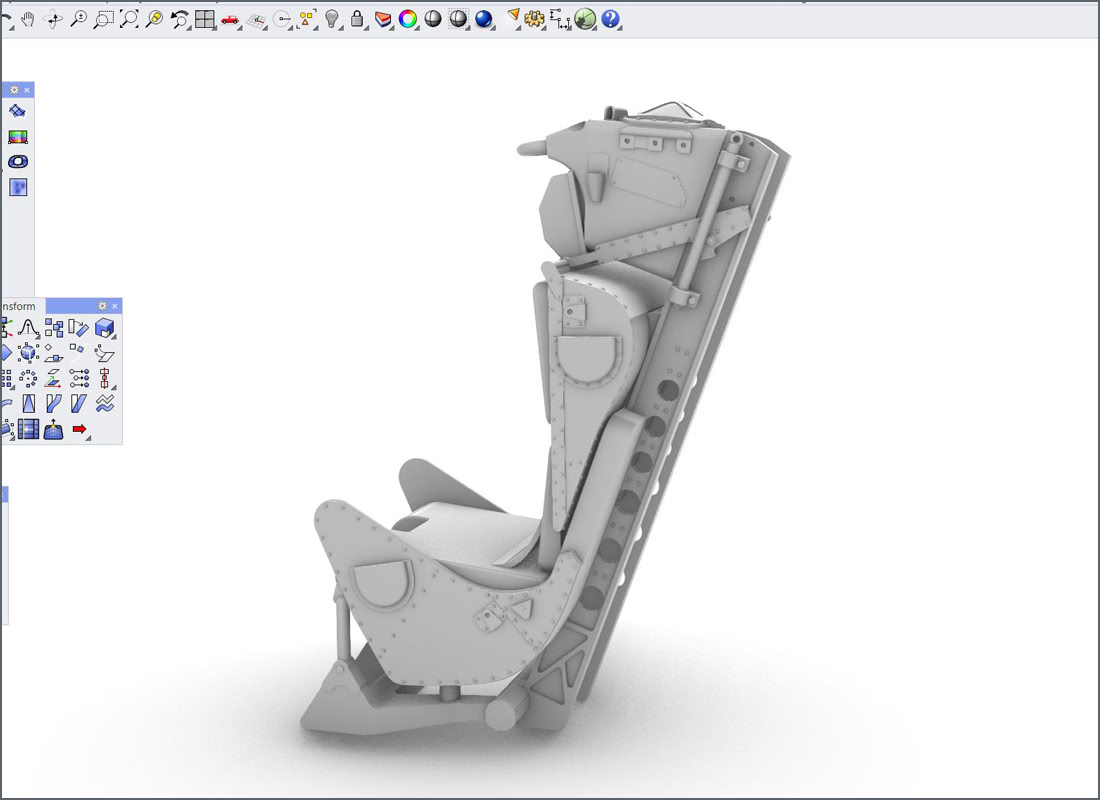Screen dimensions: 1100x800
Task: Open Options with the gear cog icon
Action: coord(533,18)
